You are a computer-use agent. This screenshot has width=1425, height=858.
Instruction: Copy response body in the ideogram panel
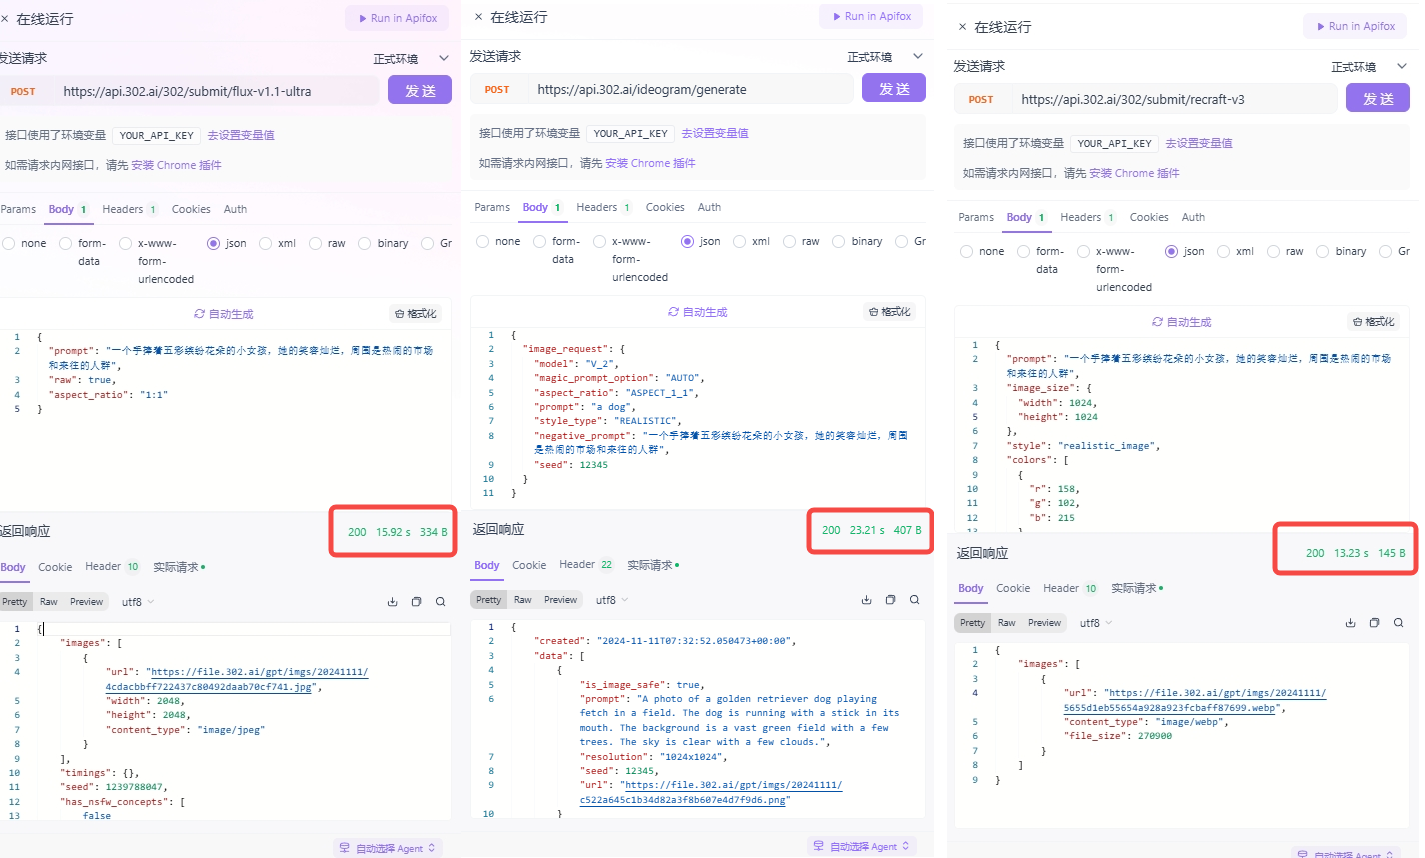[890, 600]
